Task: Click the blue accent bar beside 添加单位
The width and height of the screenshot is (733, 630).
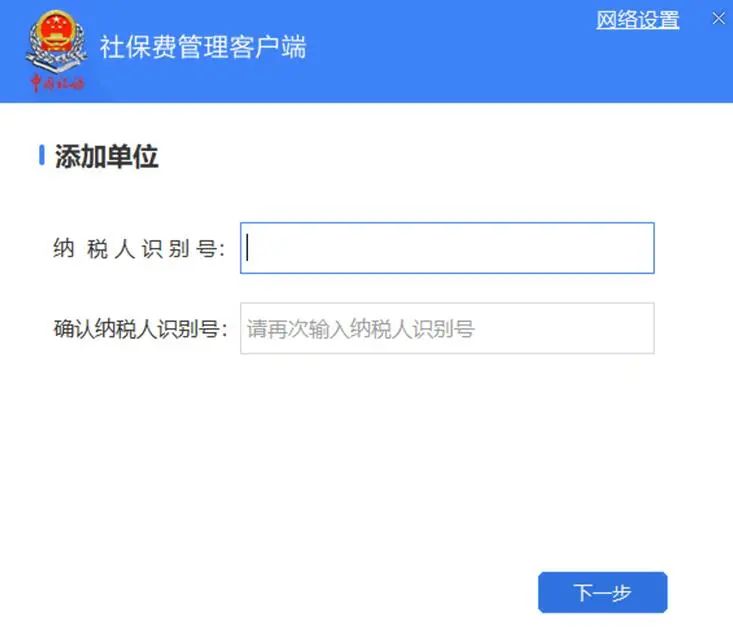Action: click(42, 155)
